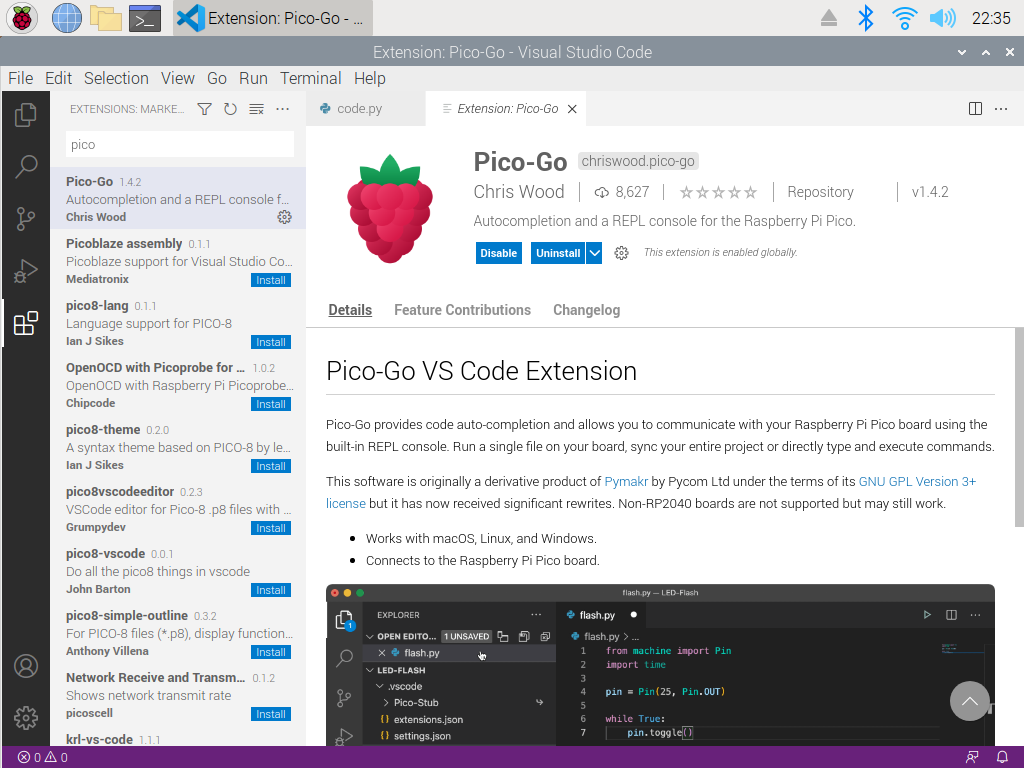Image resolution: width=1024 pixels, height=768 pixels.
Task: Click errors and warnings status indicator
Action: 42,757
